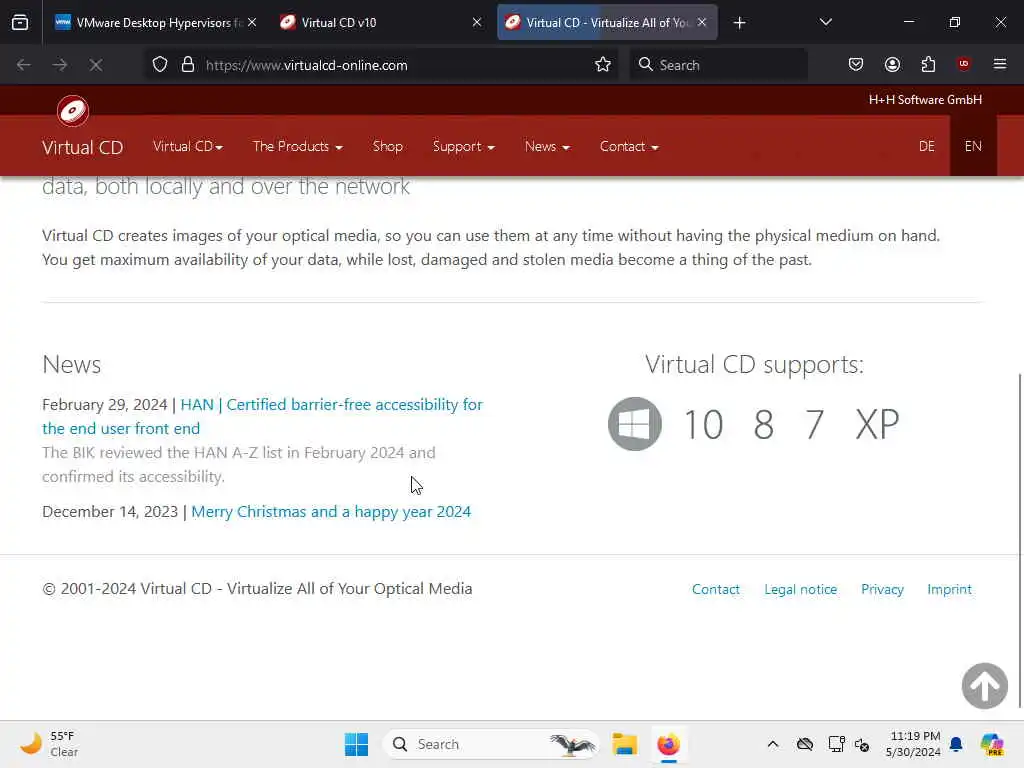Open the Firefox hamburger application menu
Screen dimensions: 1024x768
[999, 64]
